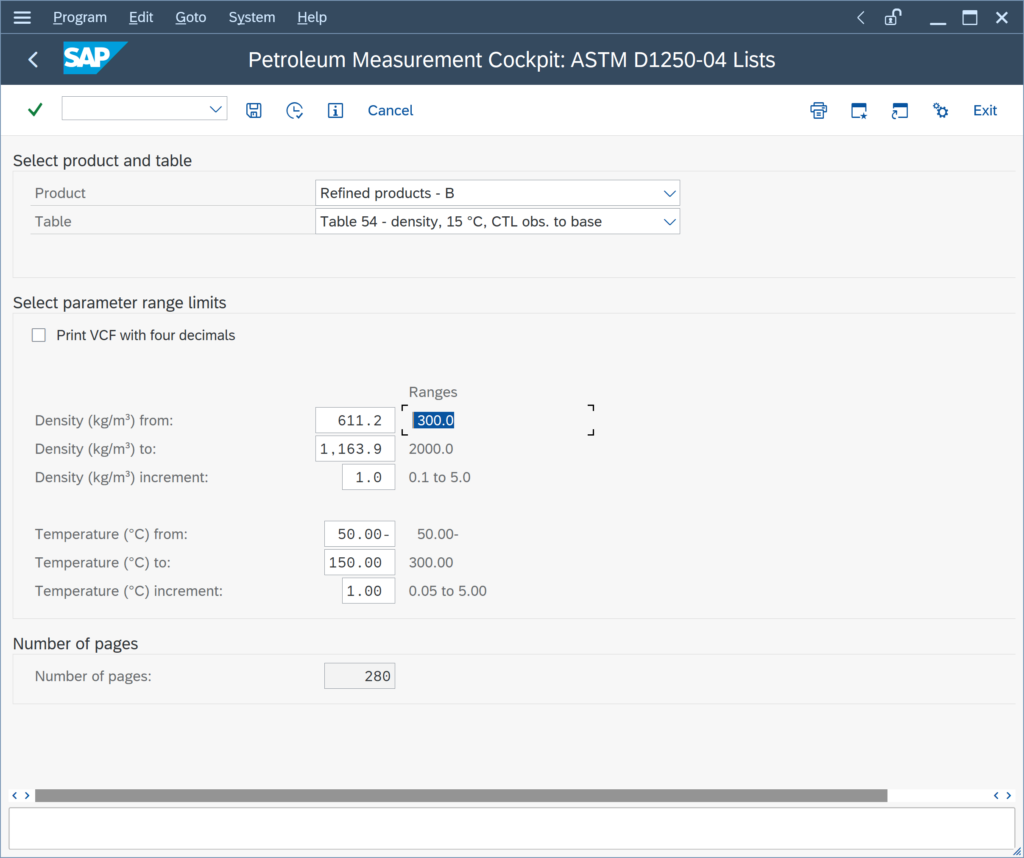1024x858 pixels.
Task: Click the status bar message area
Action: click(511, 829)
